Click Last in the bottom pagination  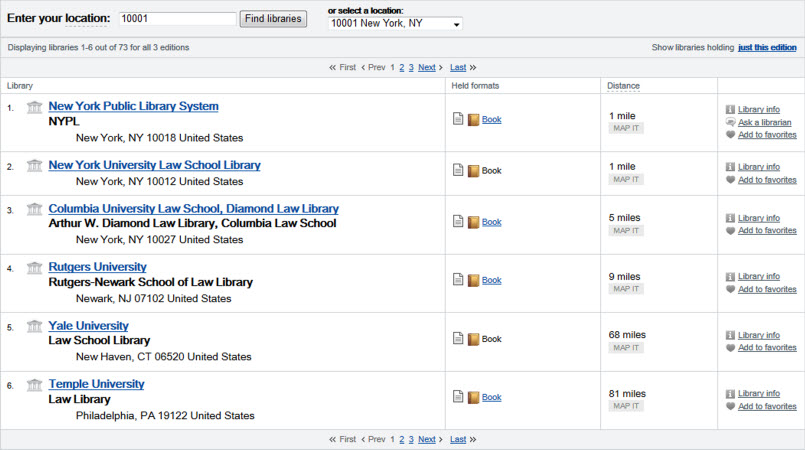pyautogui.click(x=458, y=439)
